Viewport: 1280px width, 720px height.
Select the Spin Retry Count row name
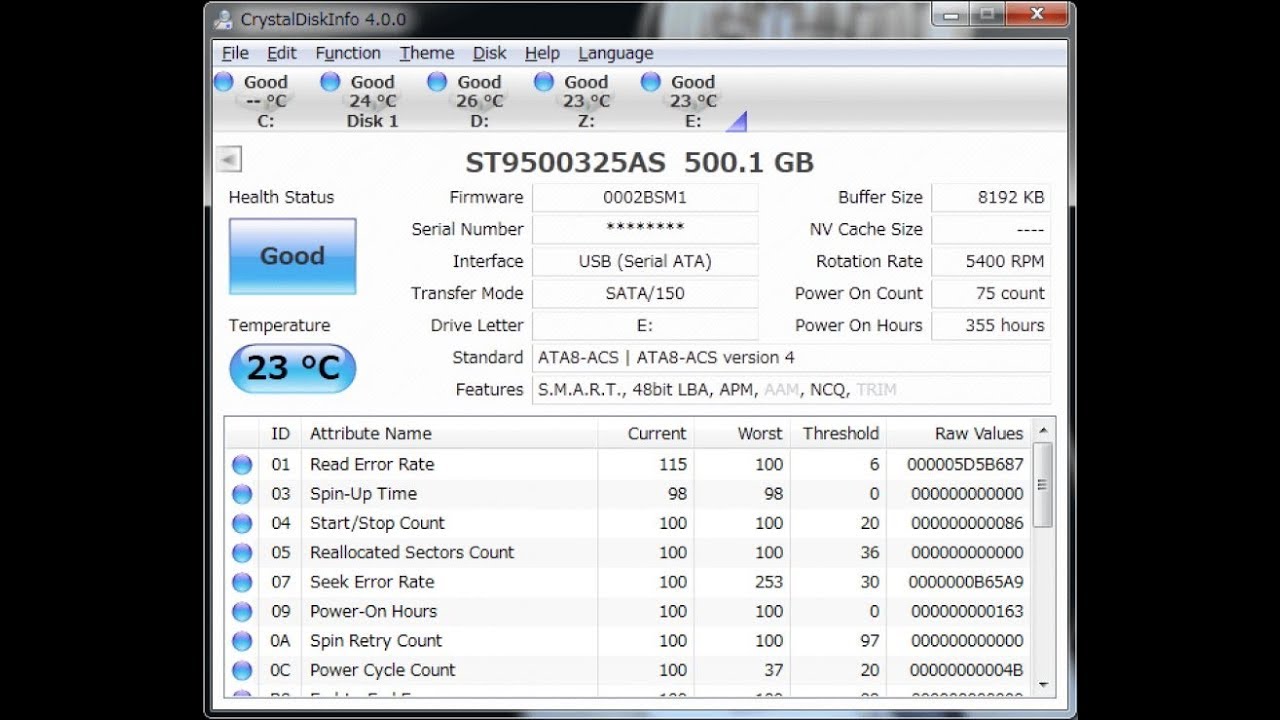pos(376,641)
